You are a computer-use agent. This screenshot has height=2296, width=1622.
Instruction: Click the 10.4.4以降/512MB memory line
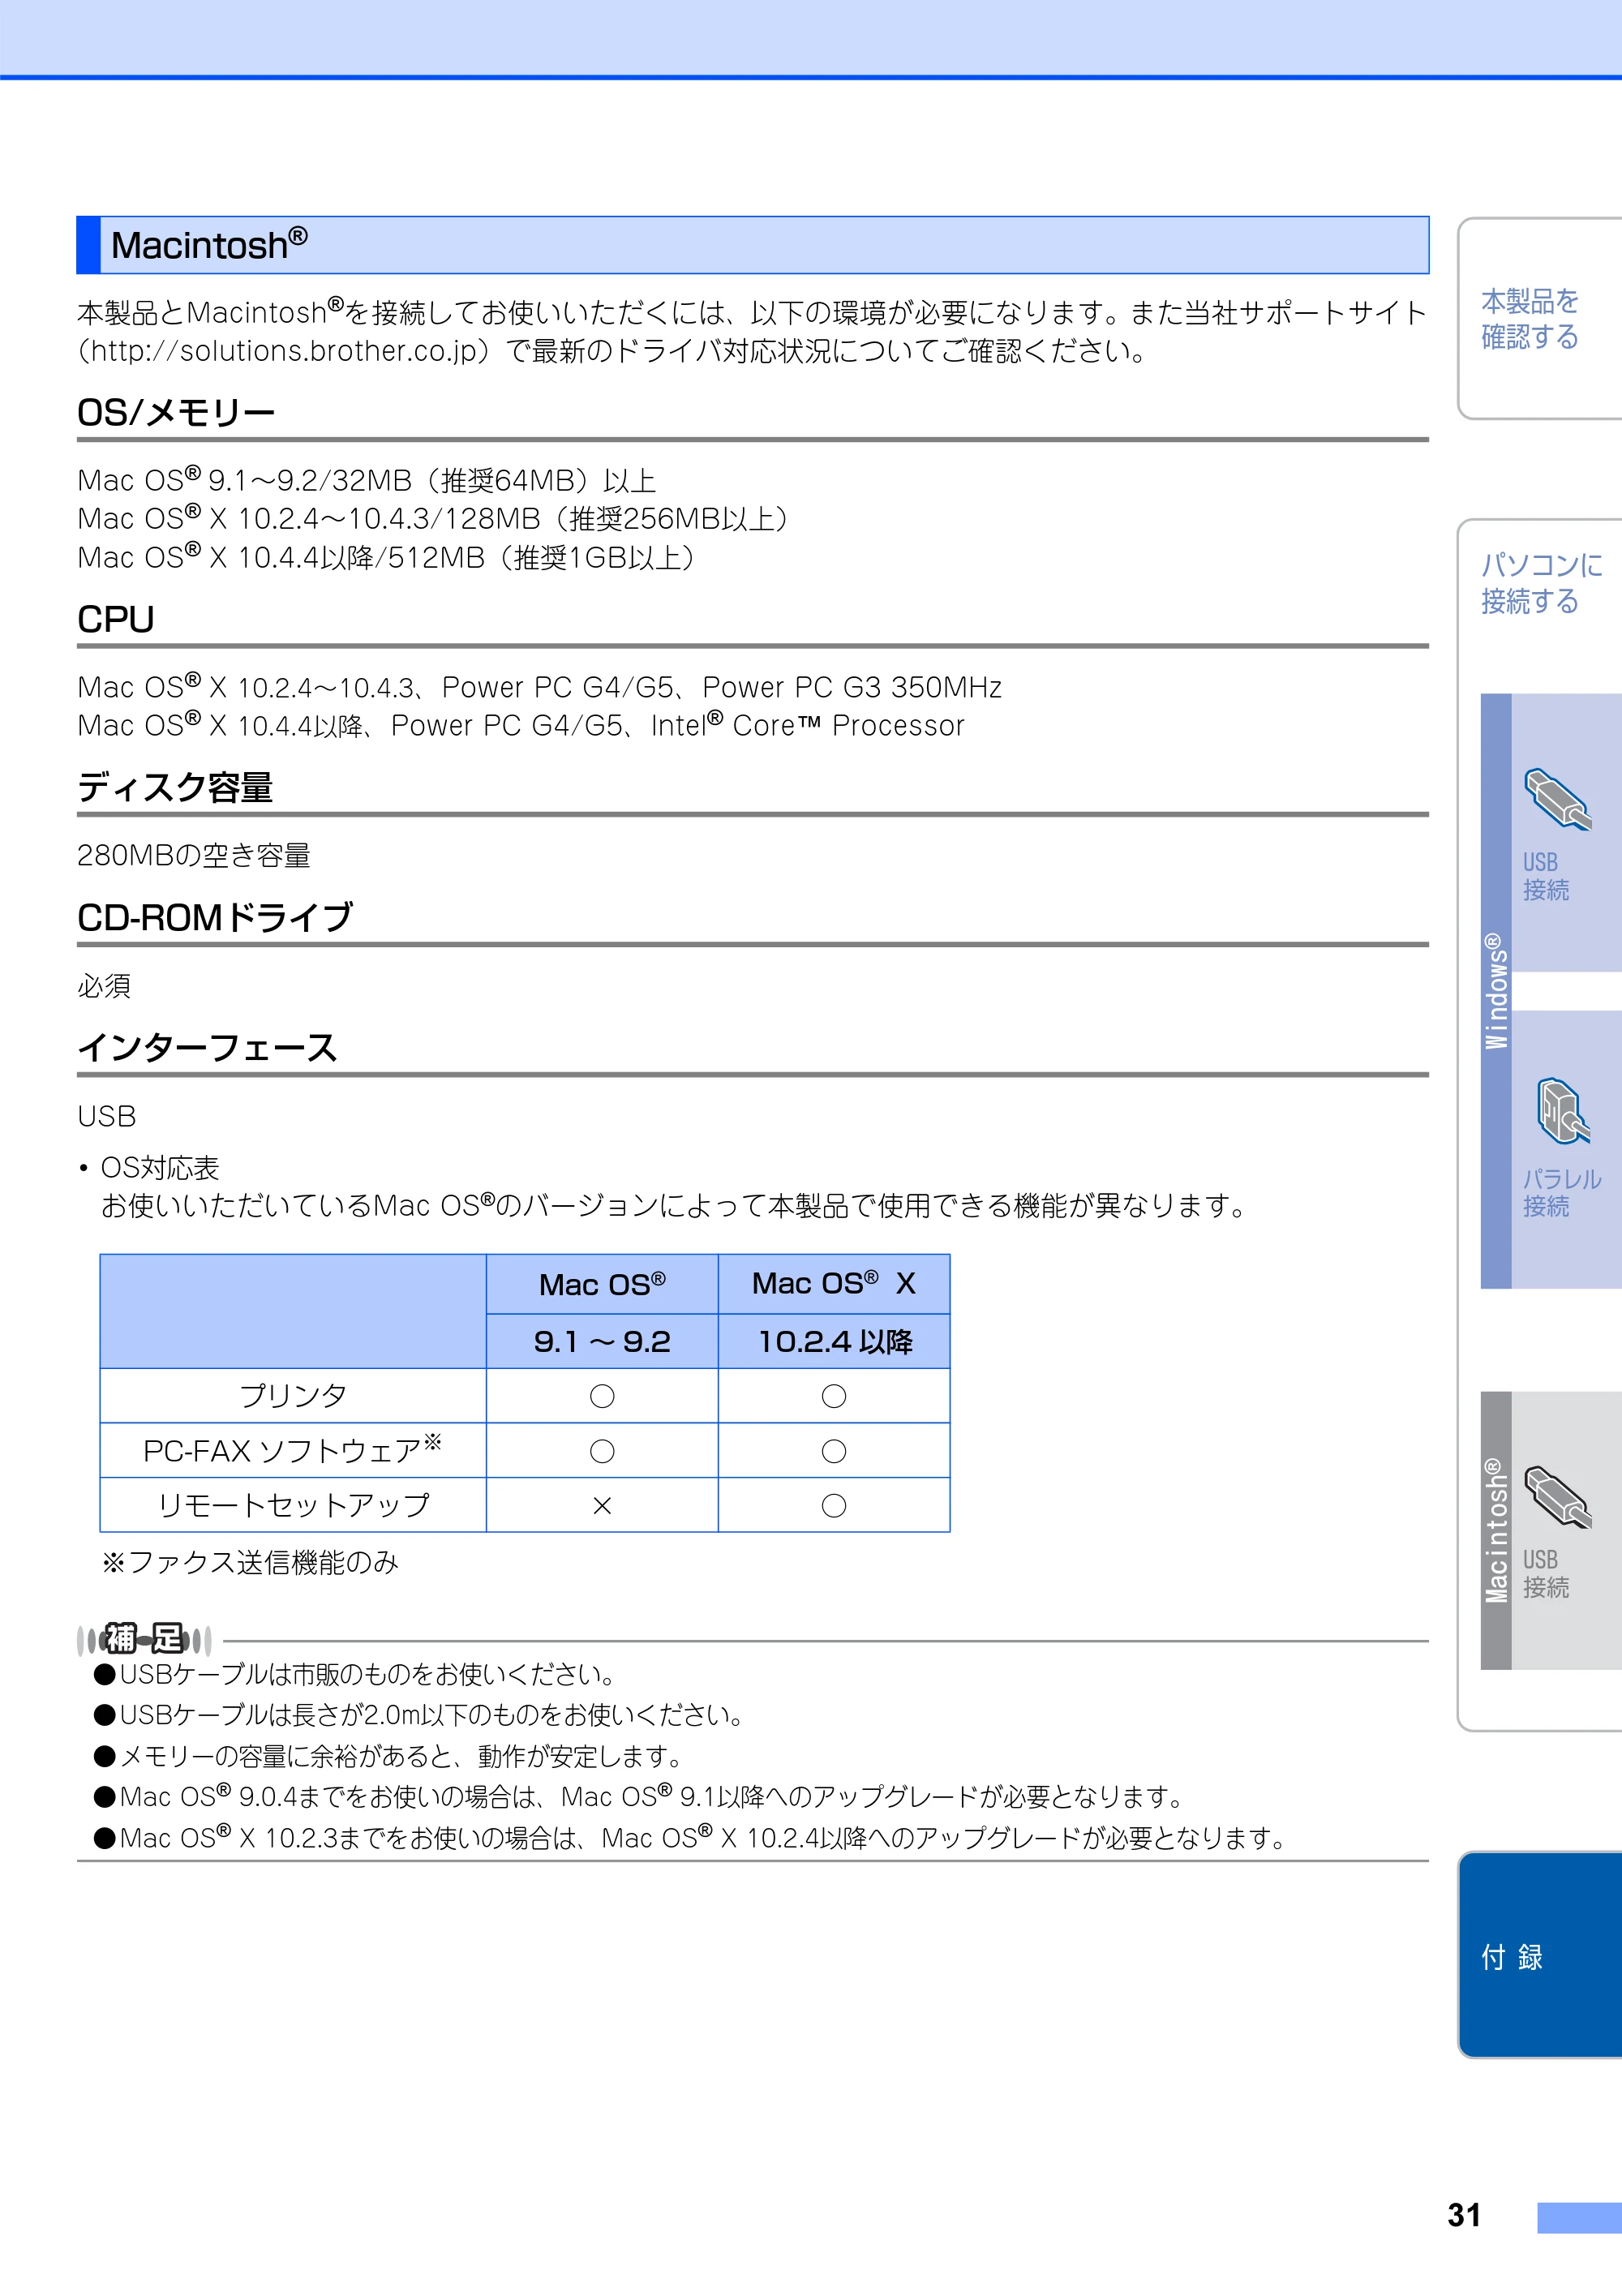(387, 557)
